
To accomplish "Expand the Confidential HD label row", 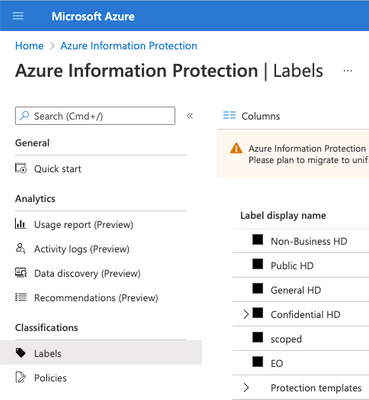I will point(246,314).
